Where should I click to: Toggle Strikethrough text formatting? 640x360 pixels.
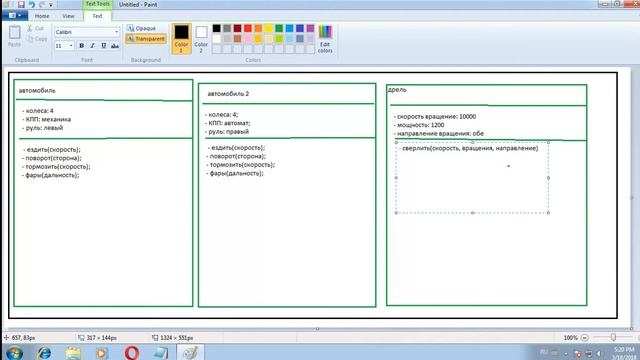(115, 46)
